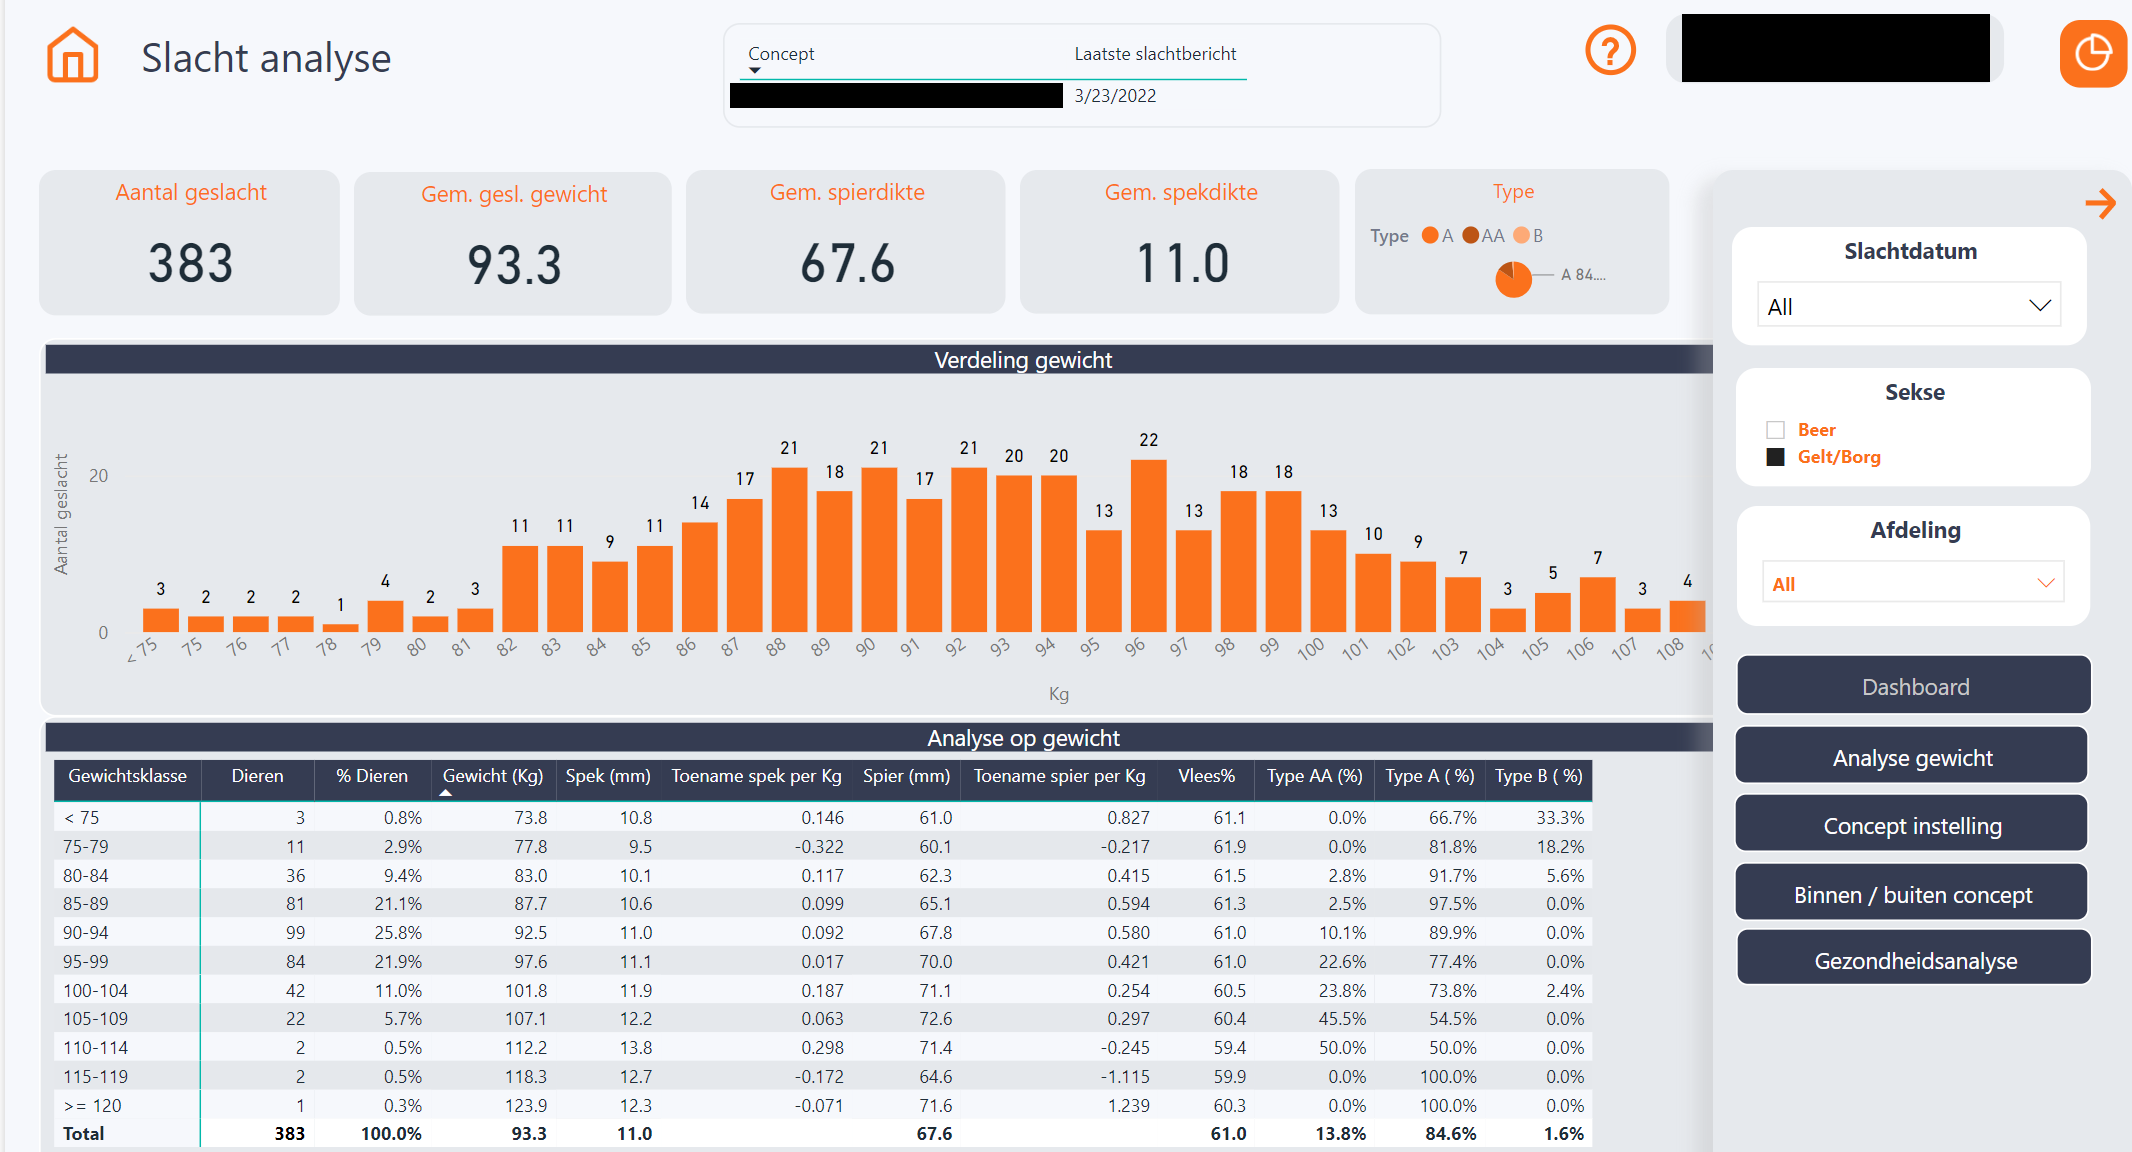Sort table by Spek (mm) header

[x=607, y=776]
